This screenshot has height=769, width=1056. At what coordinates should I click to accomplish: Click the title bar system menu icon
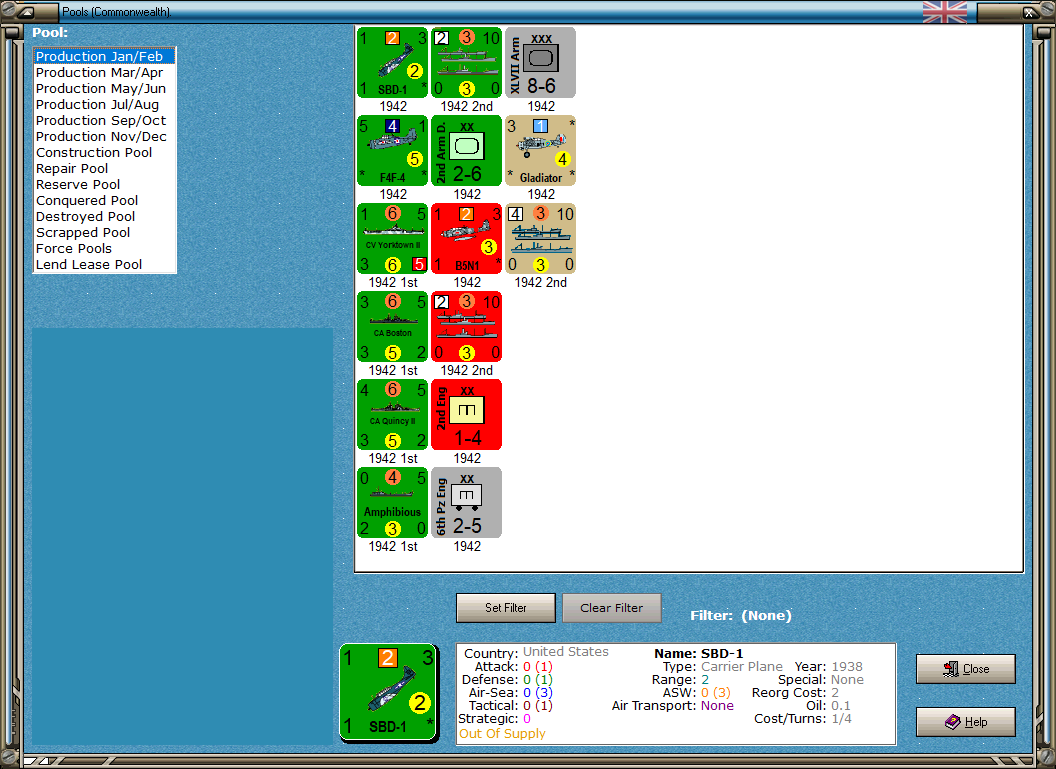[x=28, y=11]
